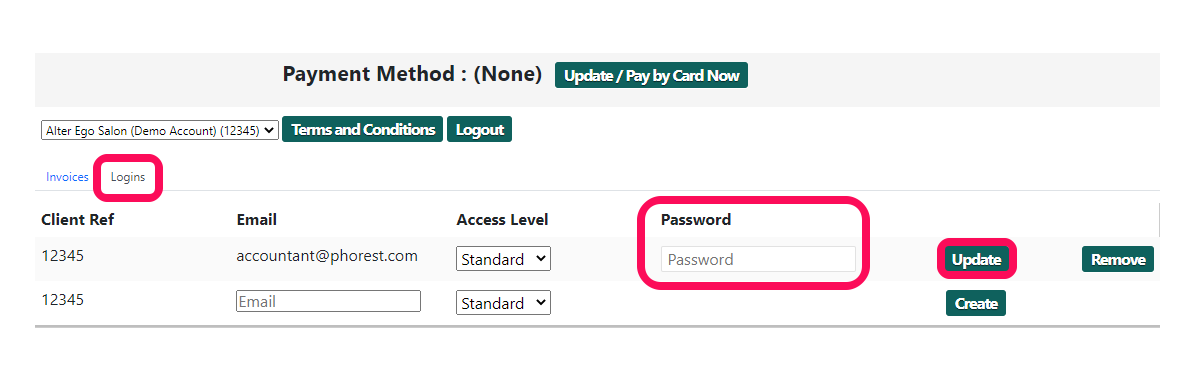Expand Access Level dropdown for accountant@phorest.com
Viewport: 1194px width, 378px height.
(x=503, y=259)
